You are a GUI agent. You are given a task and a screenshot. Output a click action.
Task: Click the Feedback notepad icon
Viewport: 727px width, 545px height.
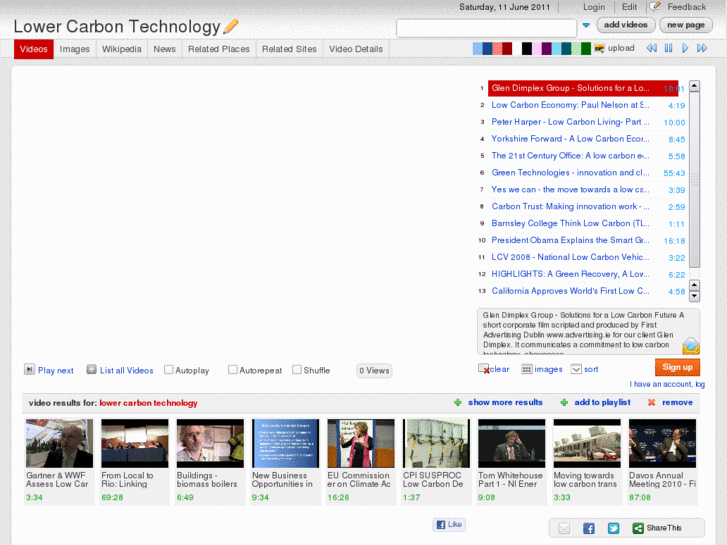[656, 6]
